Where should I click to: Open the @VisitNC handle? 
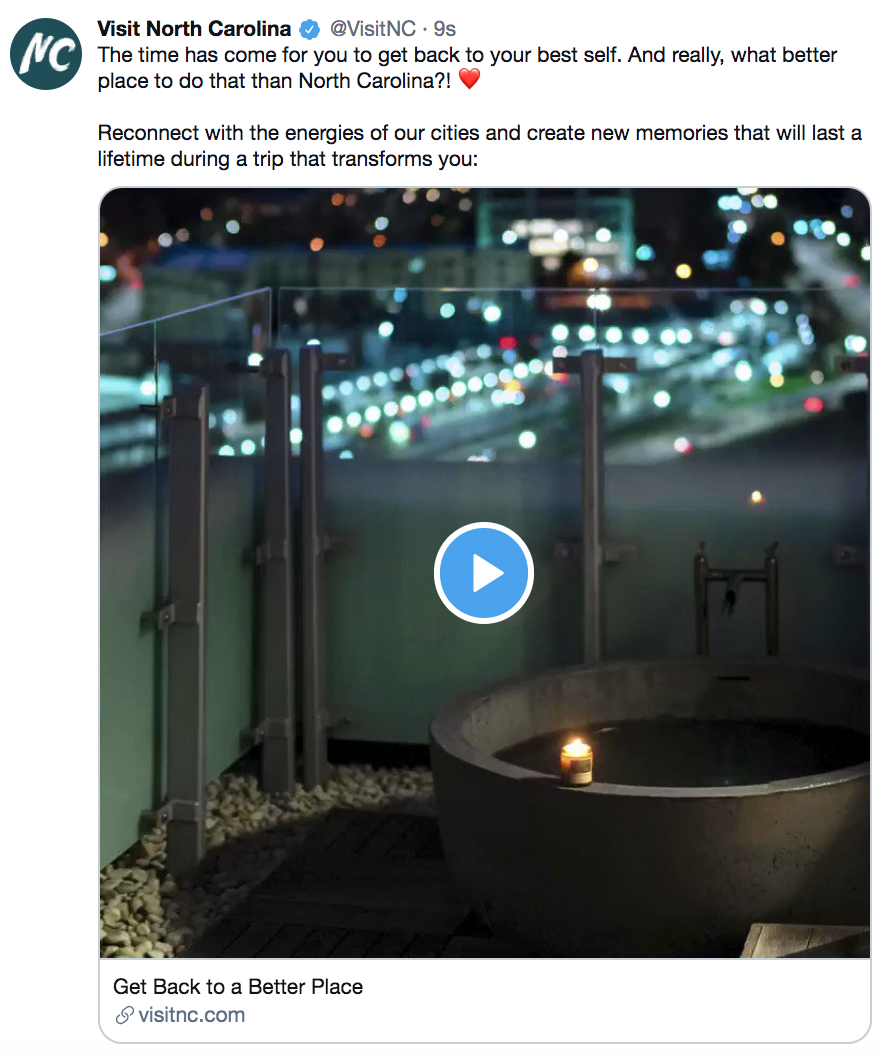click(372, 29)
